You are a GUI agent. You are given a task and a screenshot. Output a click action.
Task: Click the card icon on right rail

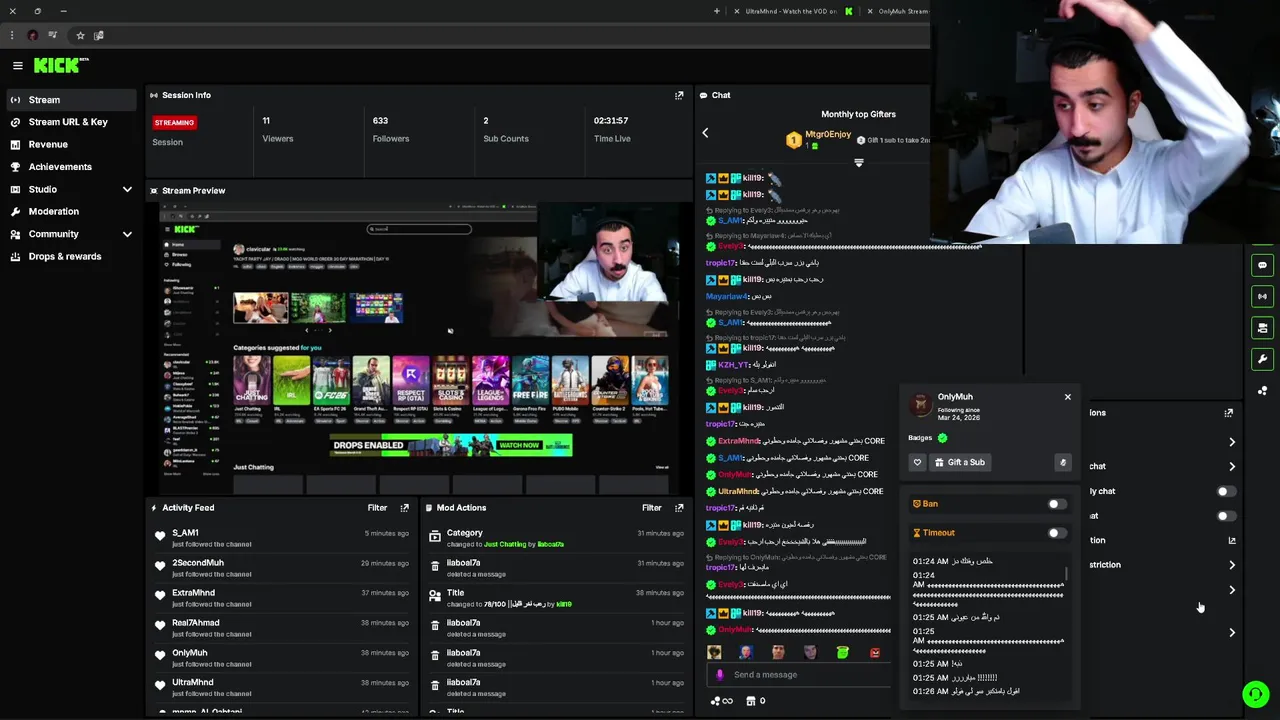pos(1262,328)
